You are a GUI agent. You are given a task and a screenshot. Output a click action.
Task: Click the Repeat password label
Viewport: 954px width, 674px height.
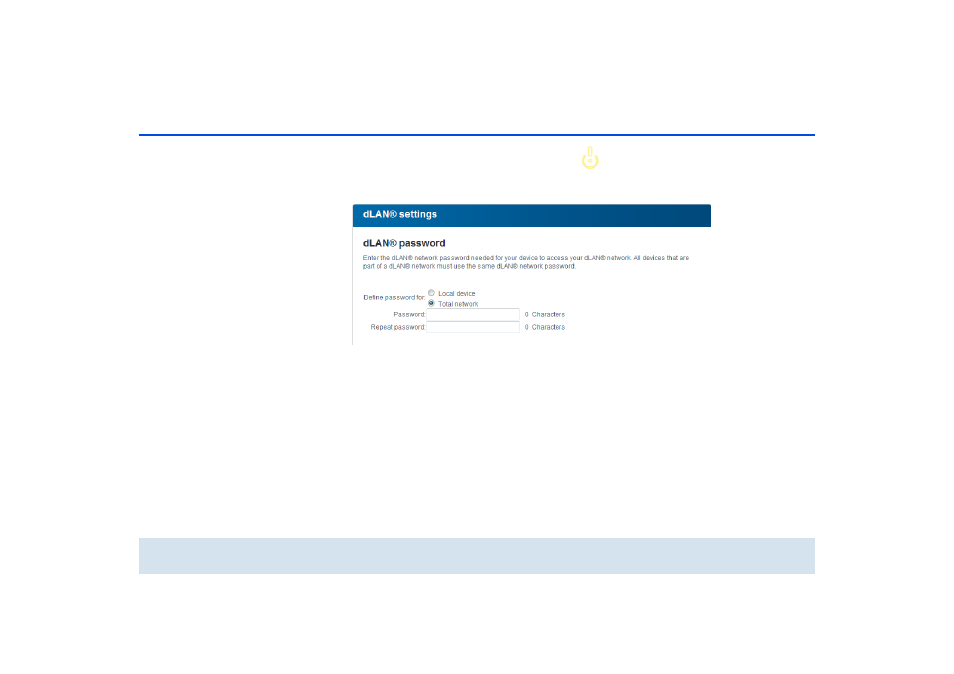click(x=398, y=327)
